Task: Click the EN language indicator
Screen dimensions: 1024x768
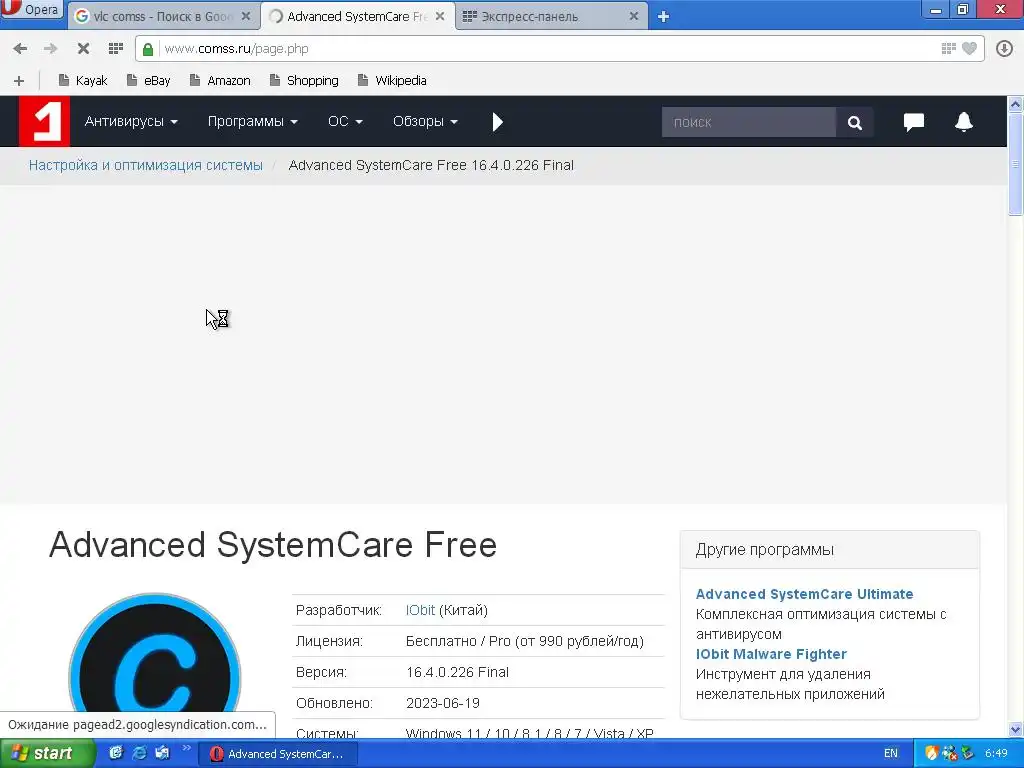Action: pos(891,754)
